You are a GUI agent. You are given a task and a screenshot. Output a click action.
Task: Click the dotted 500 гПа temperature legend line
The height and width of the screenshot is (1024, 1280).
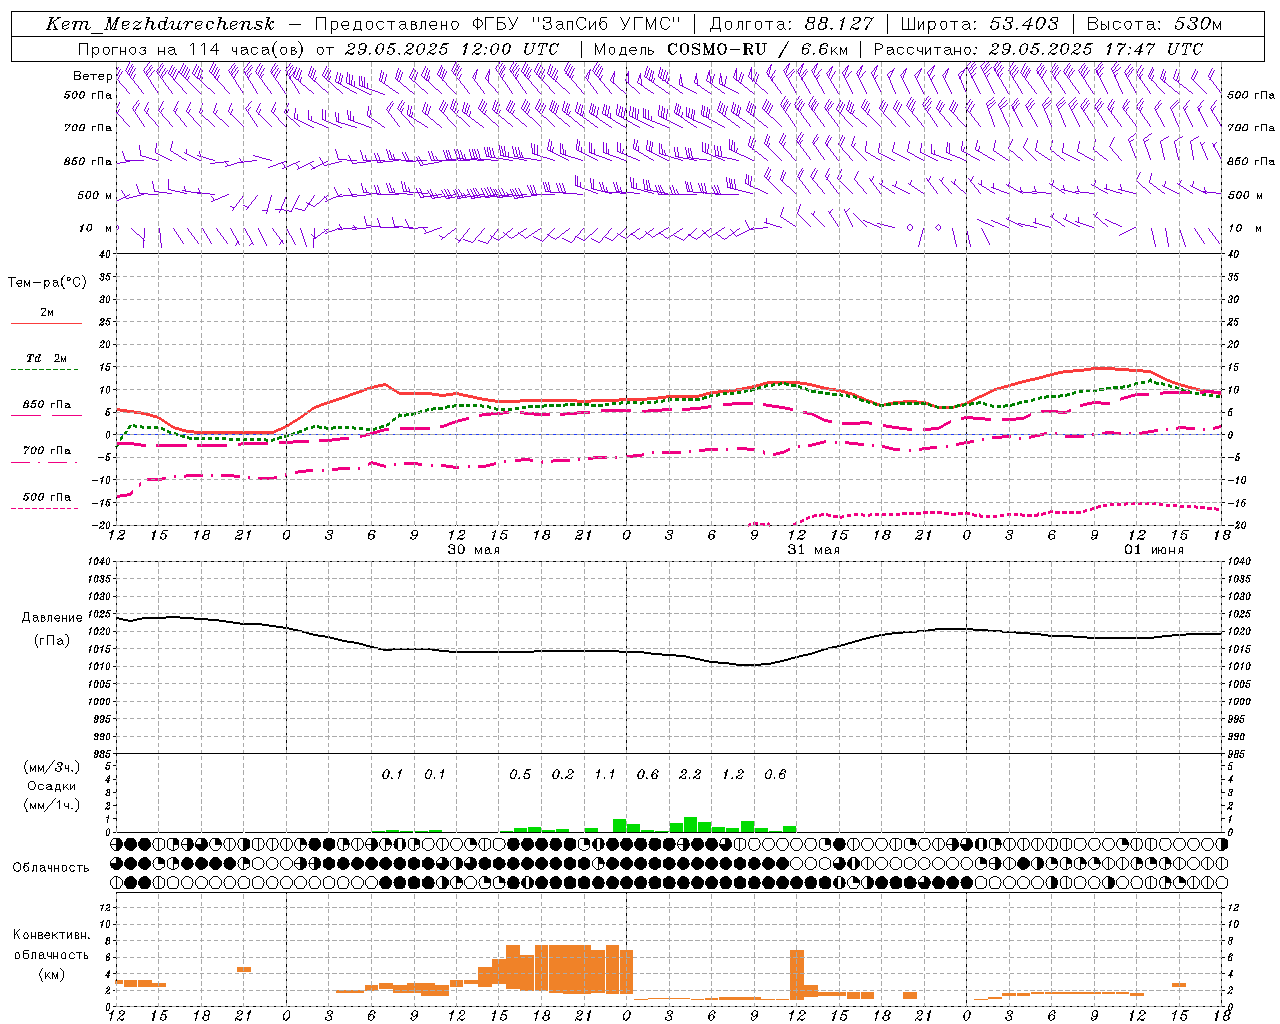click(x=44, y=509)
